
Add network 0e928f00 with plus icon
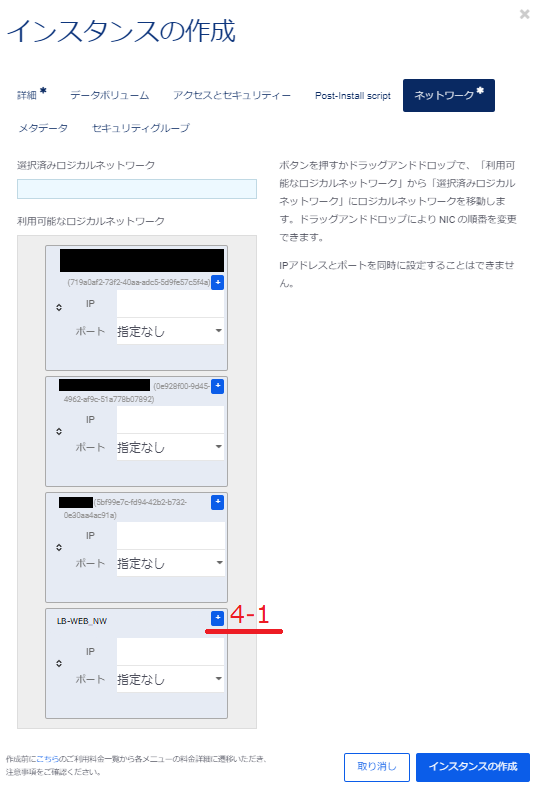click(x=217, y=386)
